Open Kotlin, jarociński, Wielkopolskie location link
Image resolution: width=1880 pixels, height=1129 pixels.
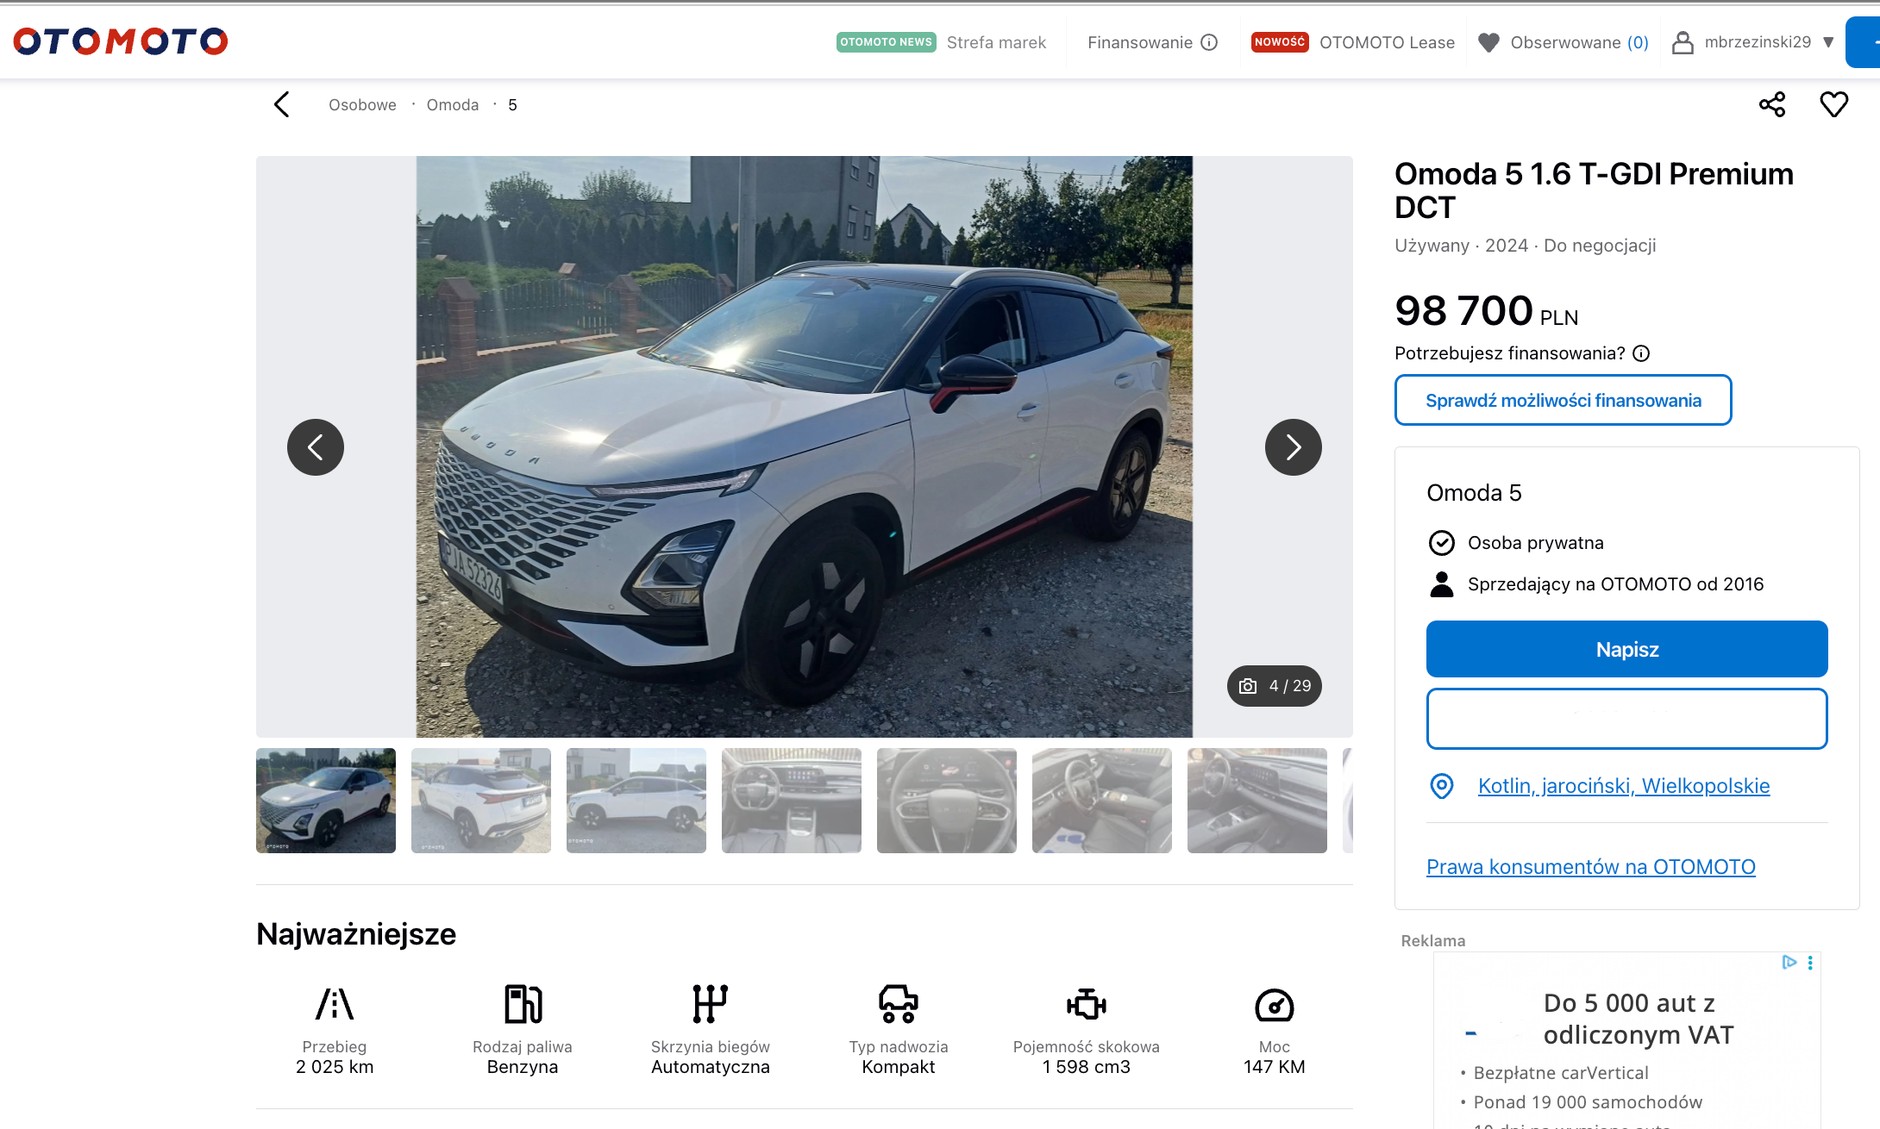click(x=1623, y=786)
